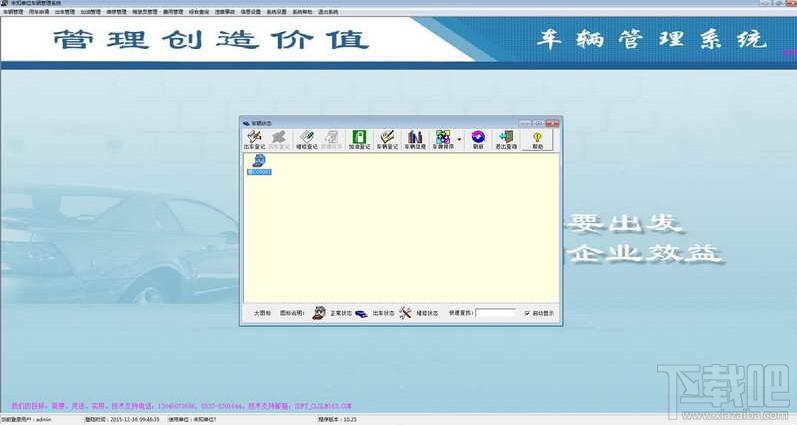
Task: Open the 系统设置 menu
Action: point(277,12)
